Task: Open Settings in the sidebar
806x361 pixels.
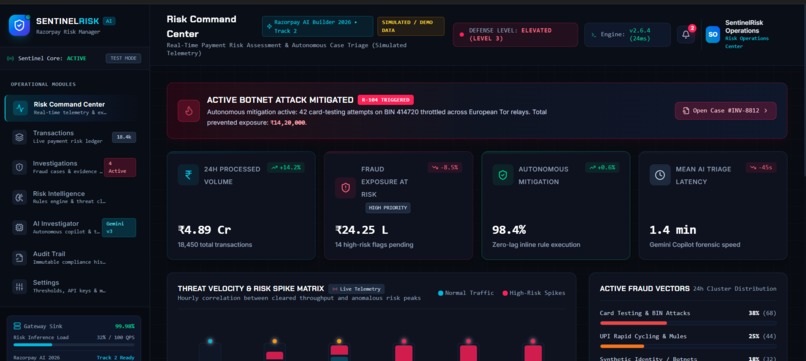Action: (x=75, y=286)
